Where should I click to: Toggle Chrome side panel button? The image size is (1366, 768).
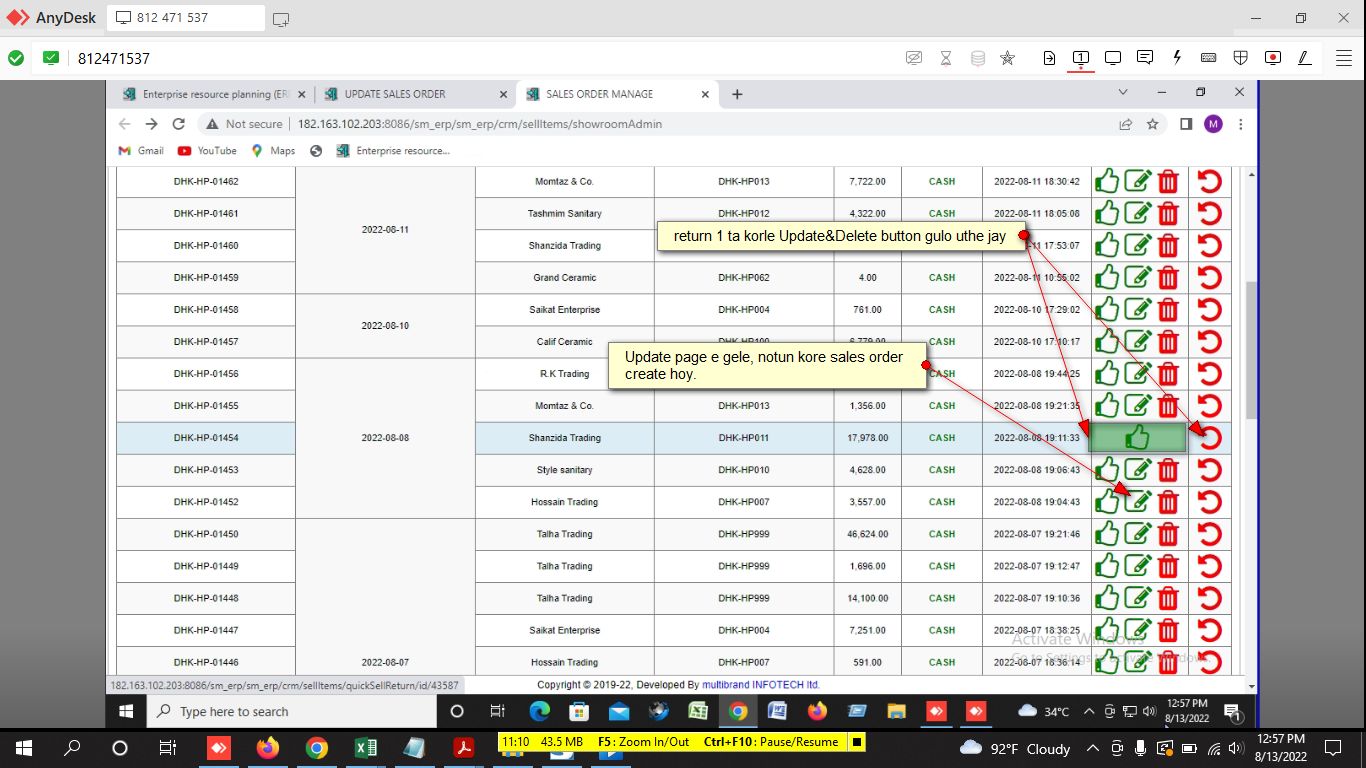1186,124
